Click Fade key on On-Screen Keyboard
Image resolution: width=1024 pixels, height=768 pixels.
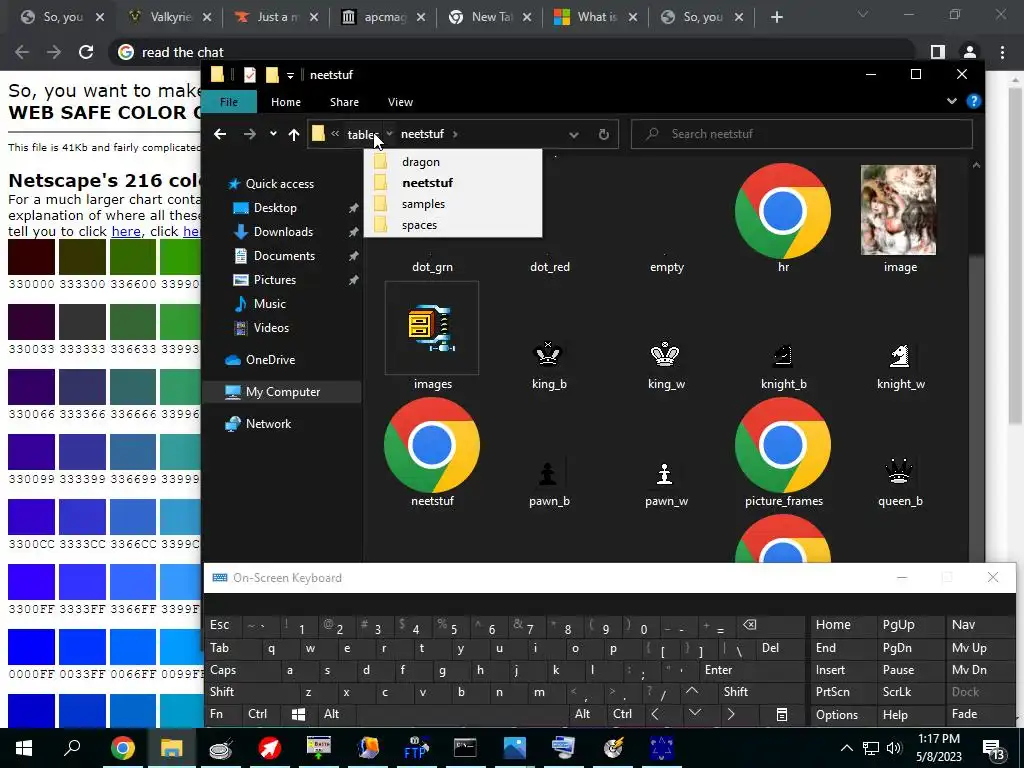pos(965,714)
